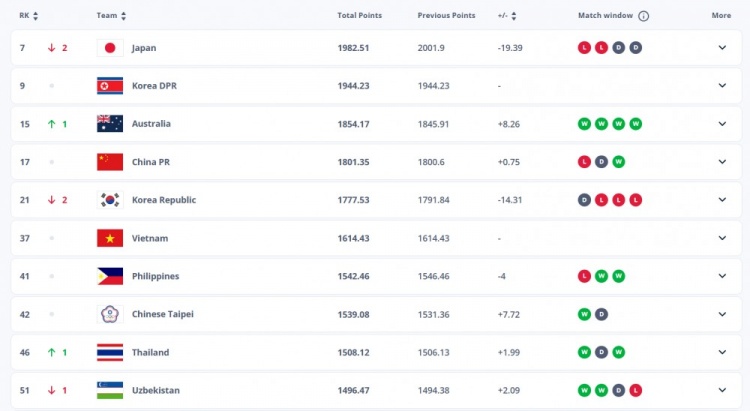Viewport: 750px width, 411px height.
Task: Expand the Thailand row chevron
Action: click(x=722, y=352)
